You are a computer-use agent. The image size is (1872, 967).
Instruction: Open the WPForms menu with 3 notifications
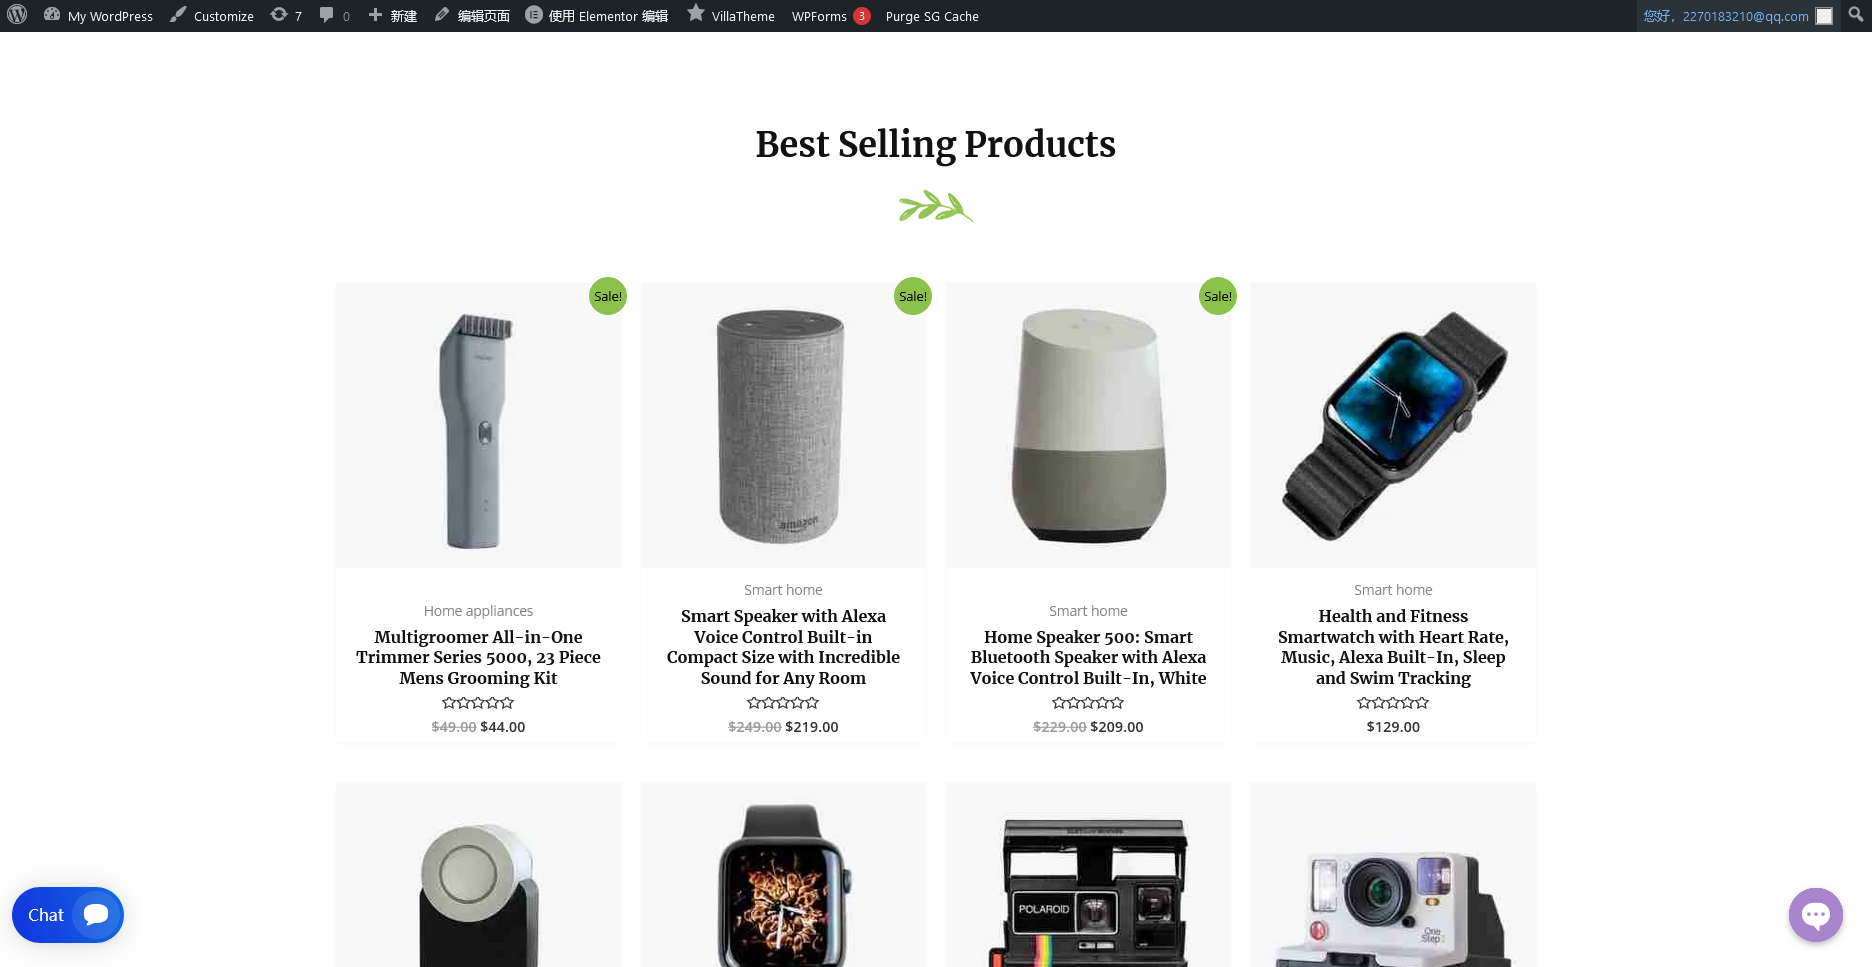click(831, 15)
